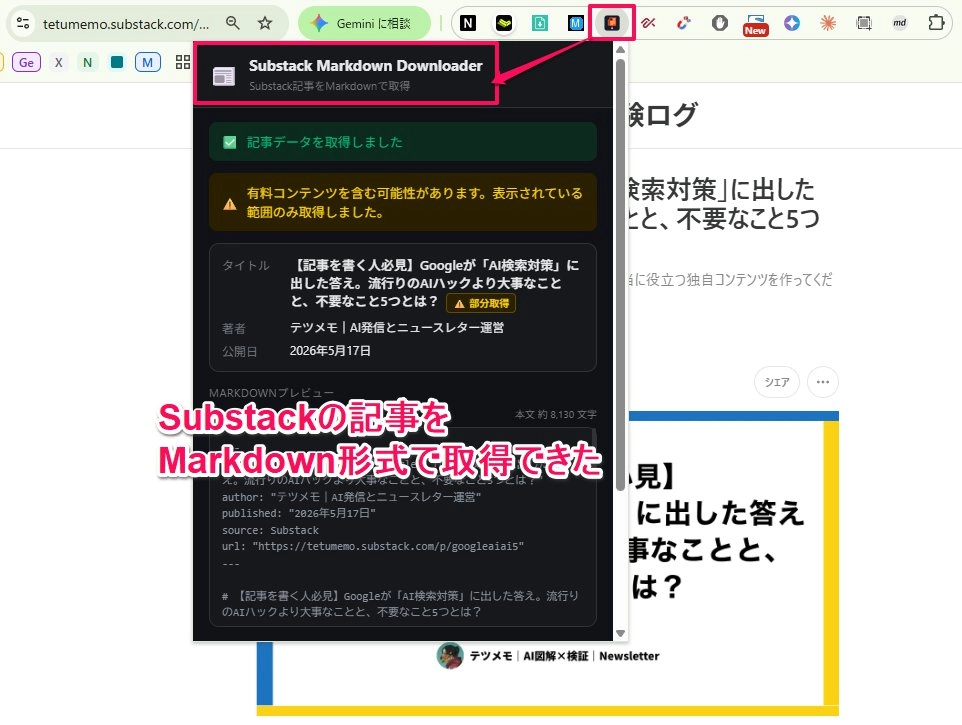Click the teal download extension icon
This screenshot has height=725, width=962.
pyautogui.click(x=539, y=23)
